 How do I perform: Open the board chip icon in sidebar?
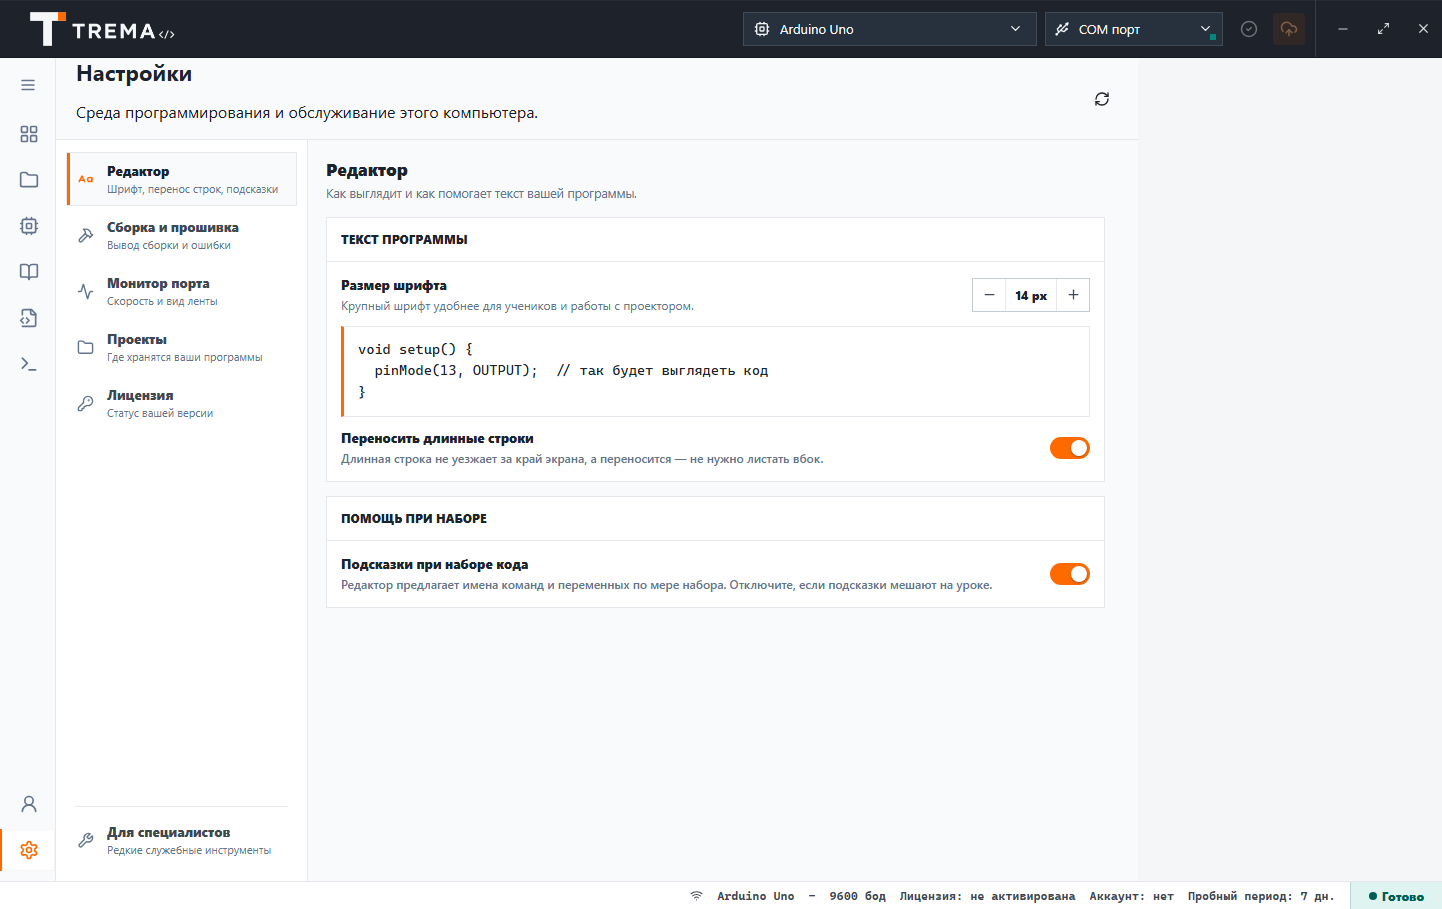[x=28, y=226]
